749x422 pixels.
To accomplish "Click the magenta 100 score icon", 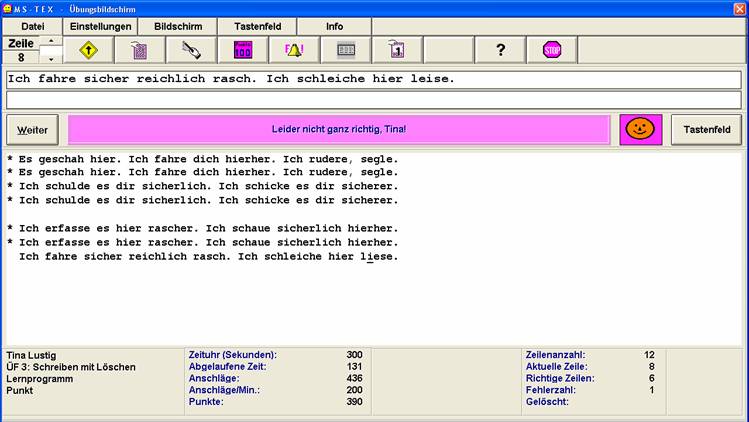I will click(243, 50).
